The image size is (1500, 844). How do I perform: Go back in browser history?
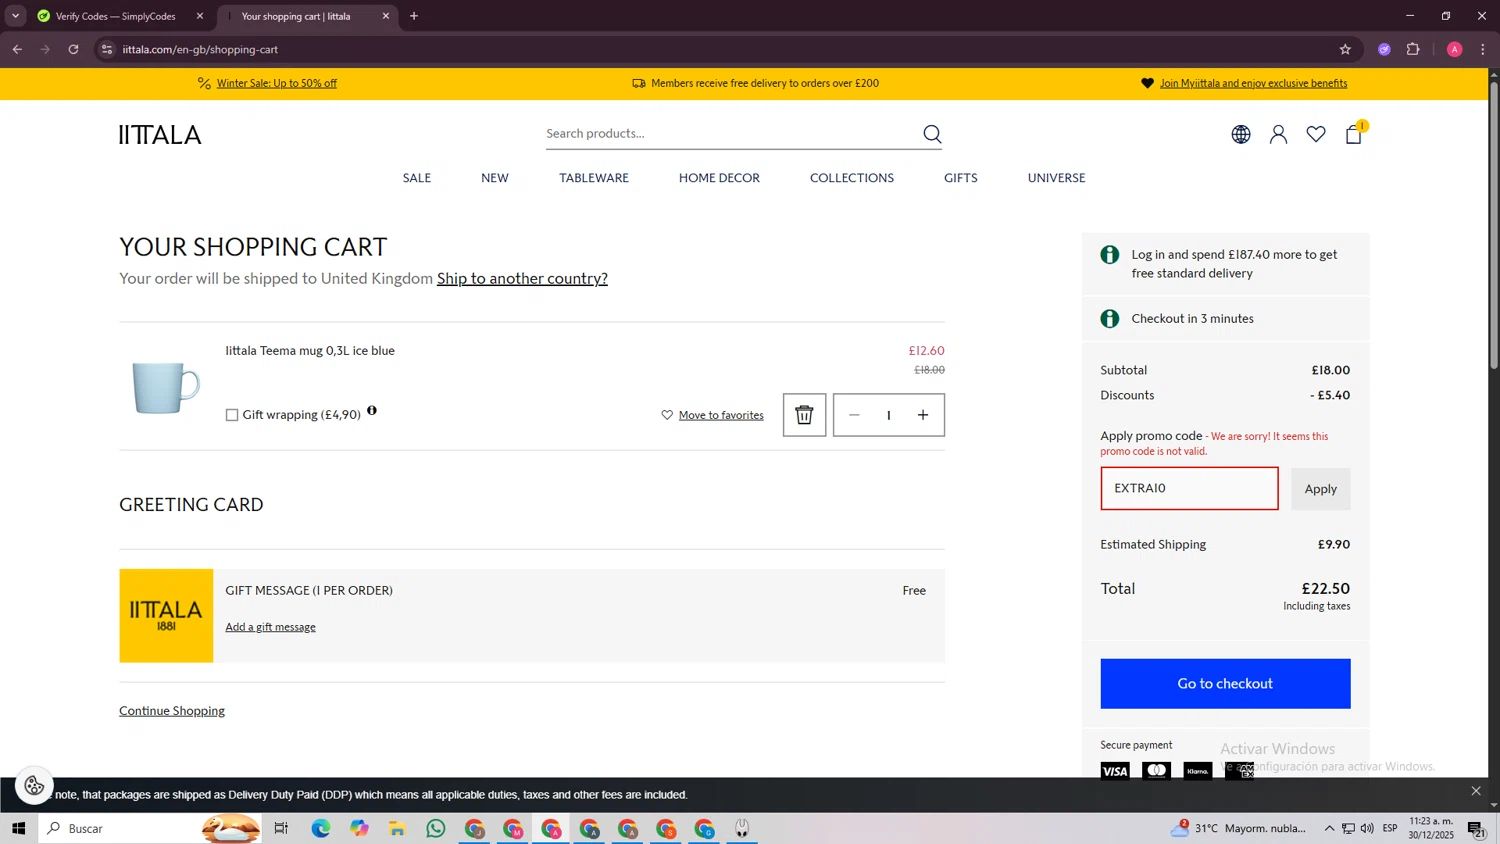tap(17, 49)
